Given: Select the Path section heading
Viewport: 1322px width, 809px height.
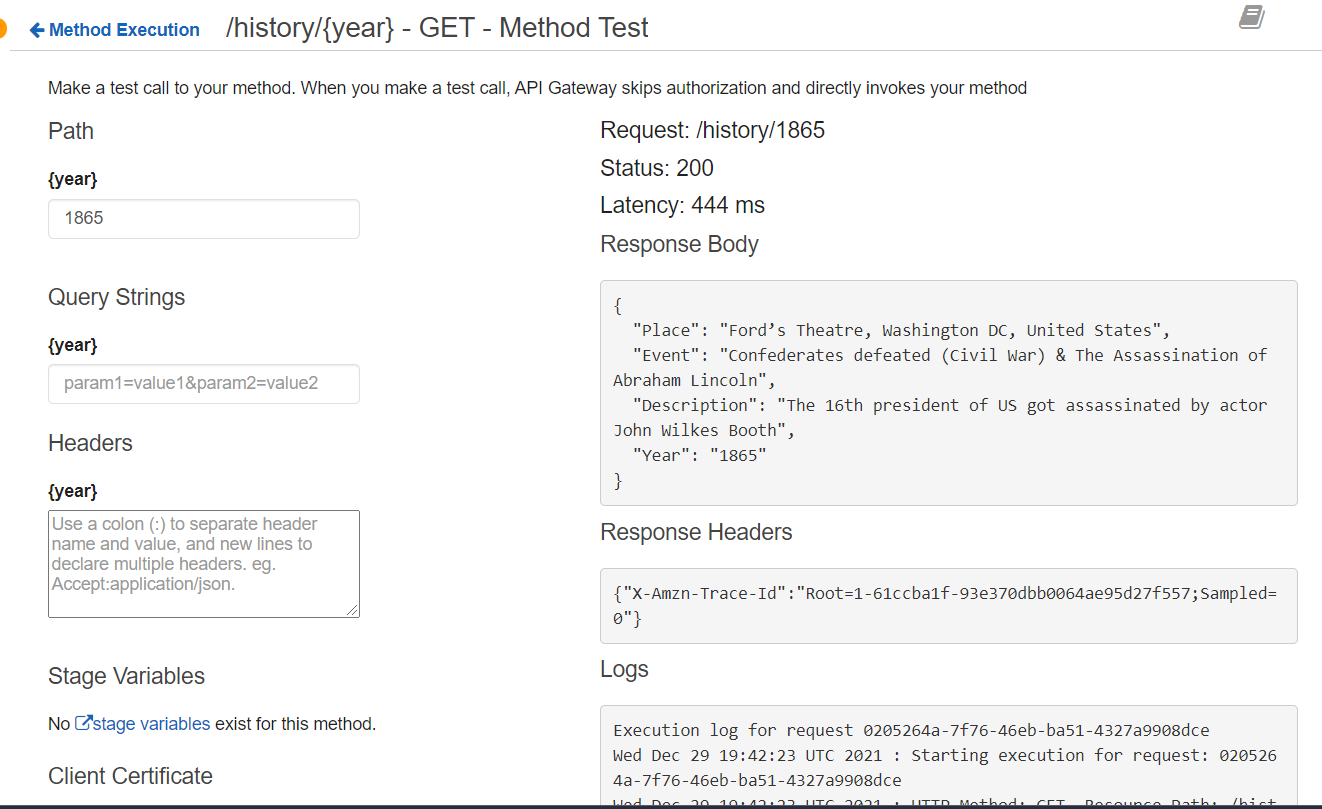Looking at the screenshot, I should (70, 130).
